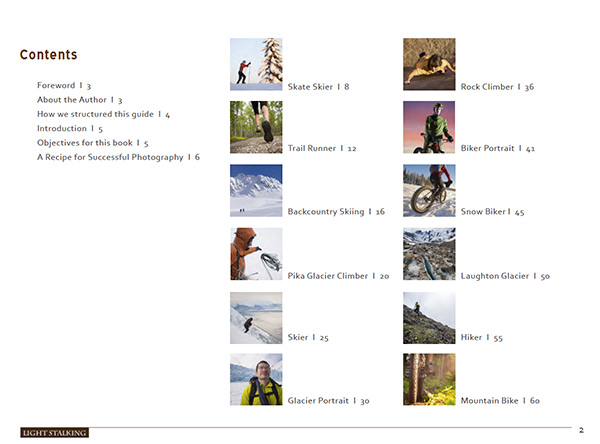
Task: Open the Pika Glacier Climber thumbnail
Action: tap(256, 254)
